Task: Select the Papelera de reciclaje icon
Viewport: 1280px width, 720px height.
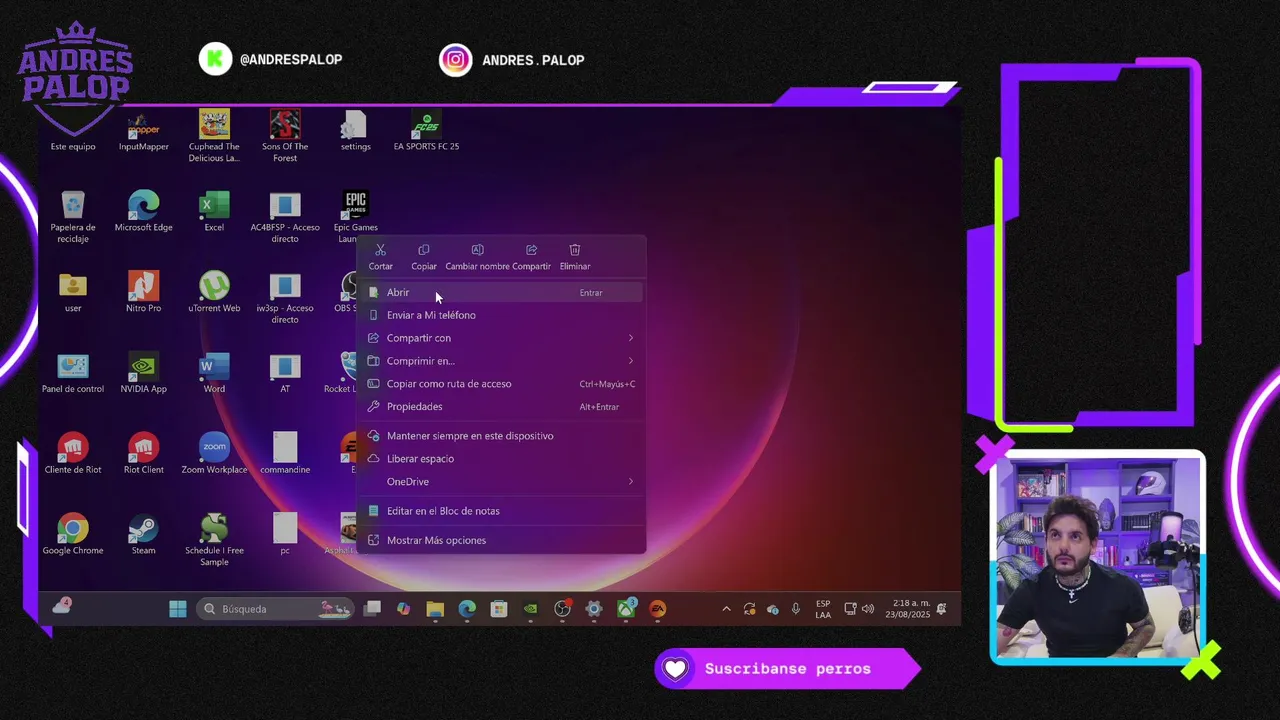Action: pyautogui.click(x=73, y=217)
